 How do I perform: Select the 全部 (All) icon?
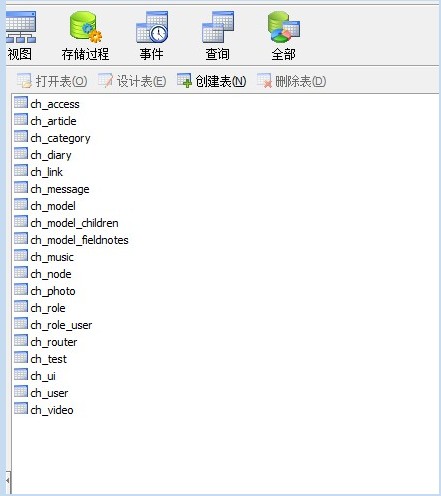(284, 27)
